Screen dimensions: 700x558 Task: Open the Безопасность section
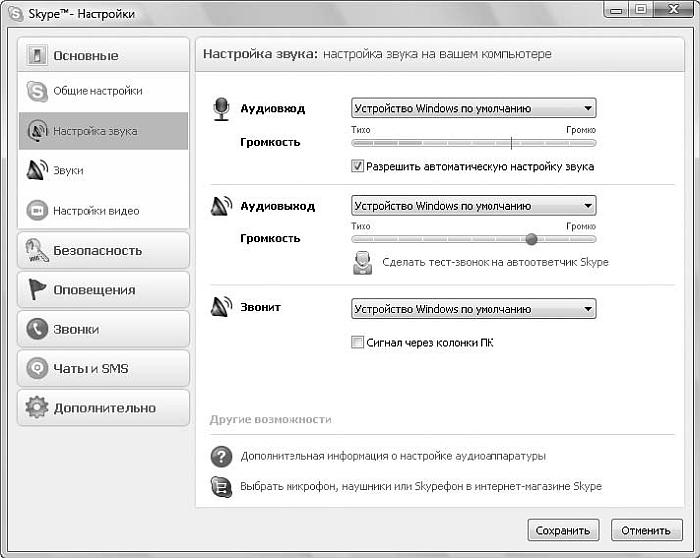point(103,251)
